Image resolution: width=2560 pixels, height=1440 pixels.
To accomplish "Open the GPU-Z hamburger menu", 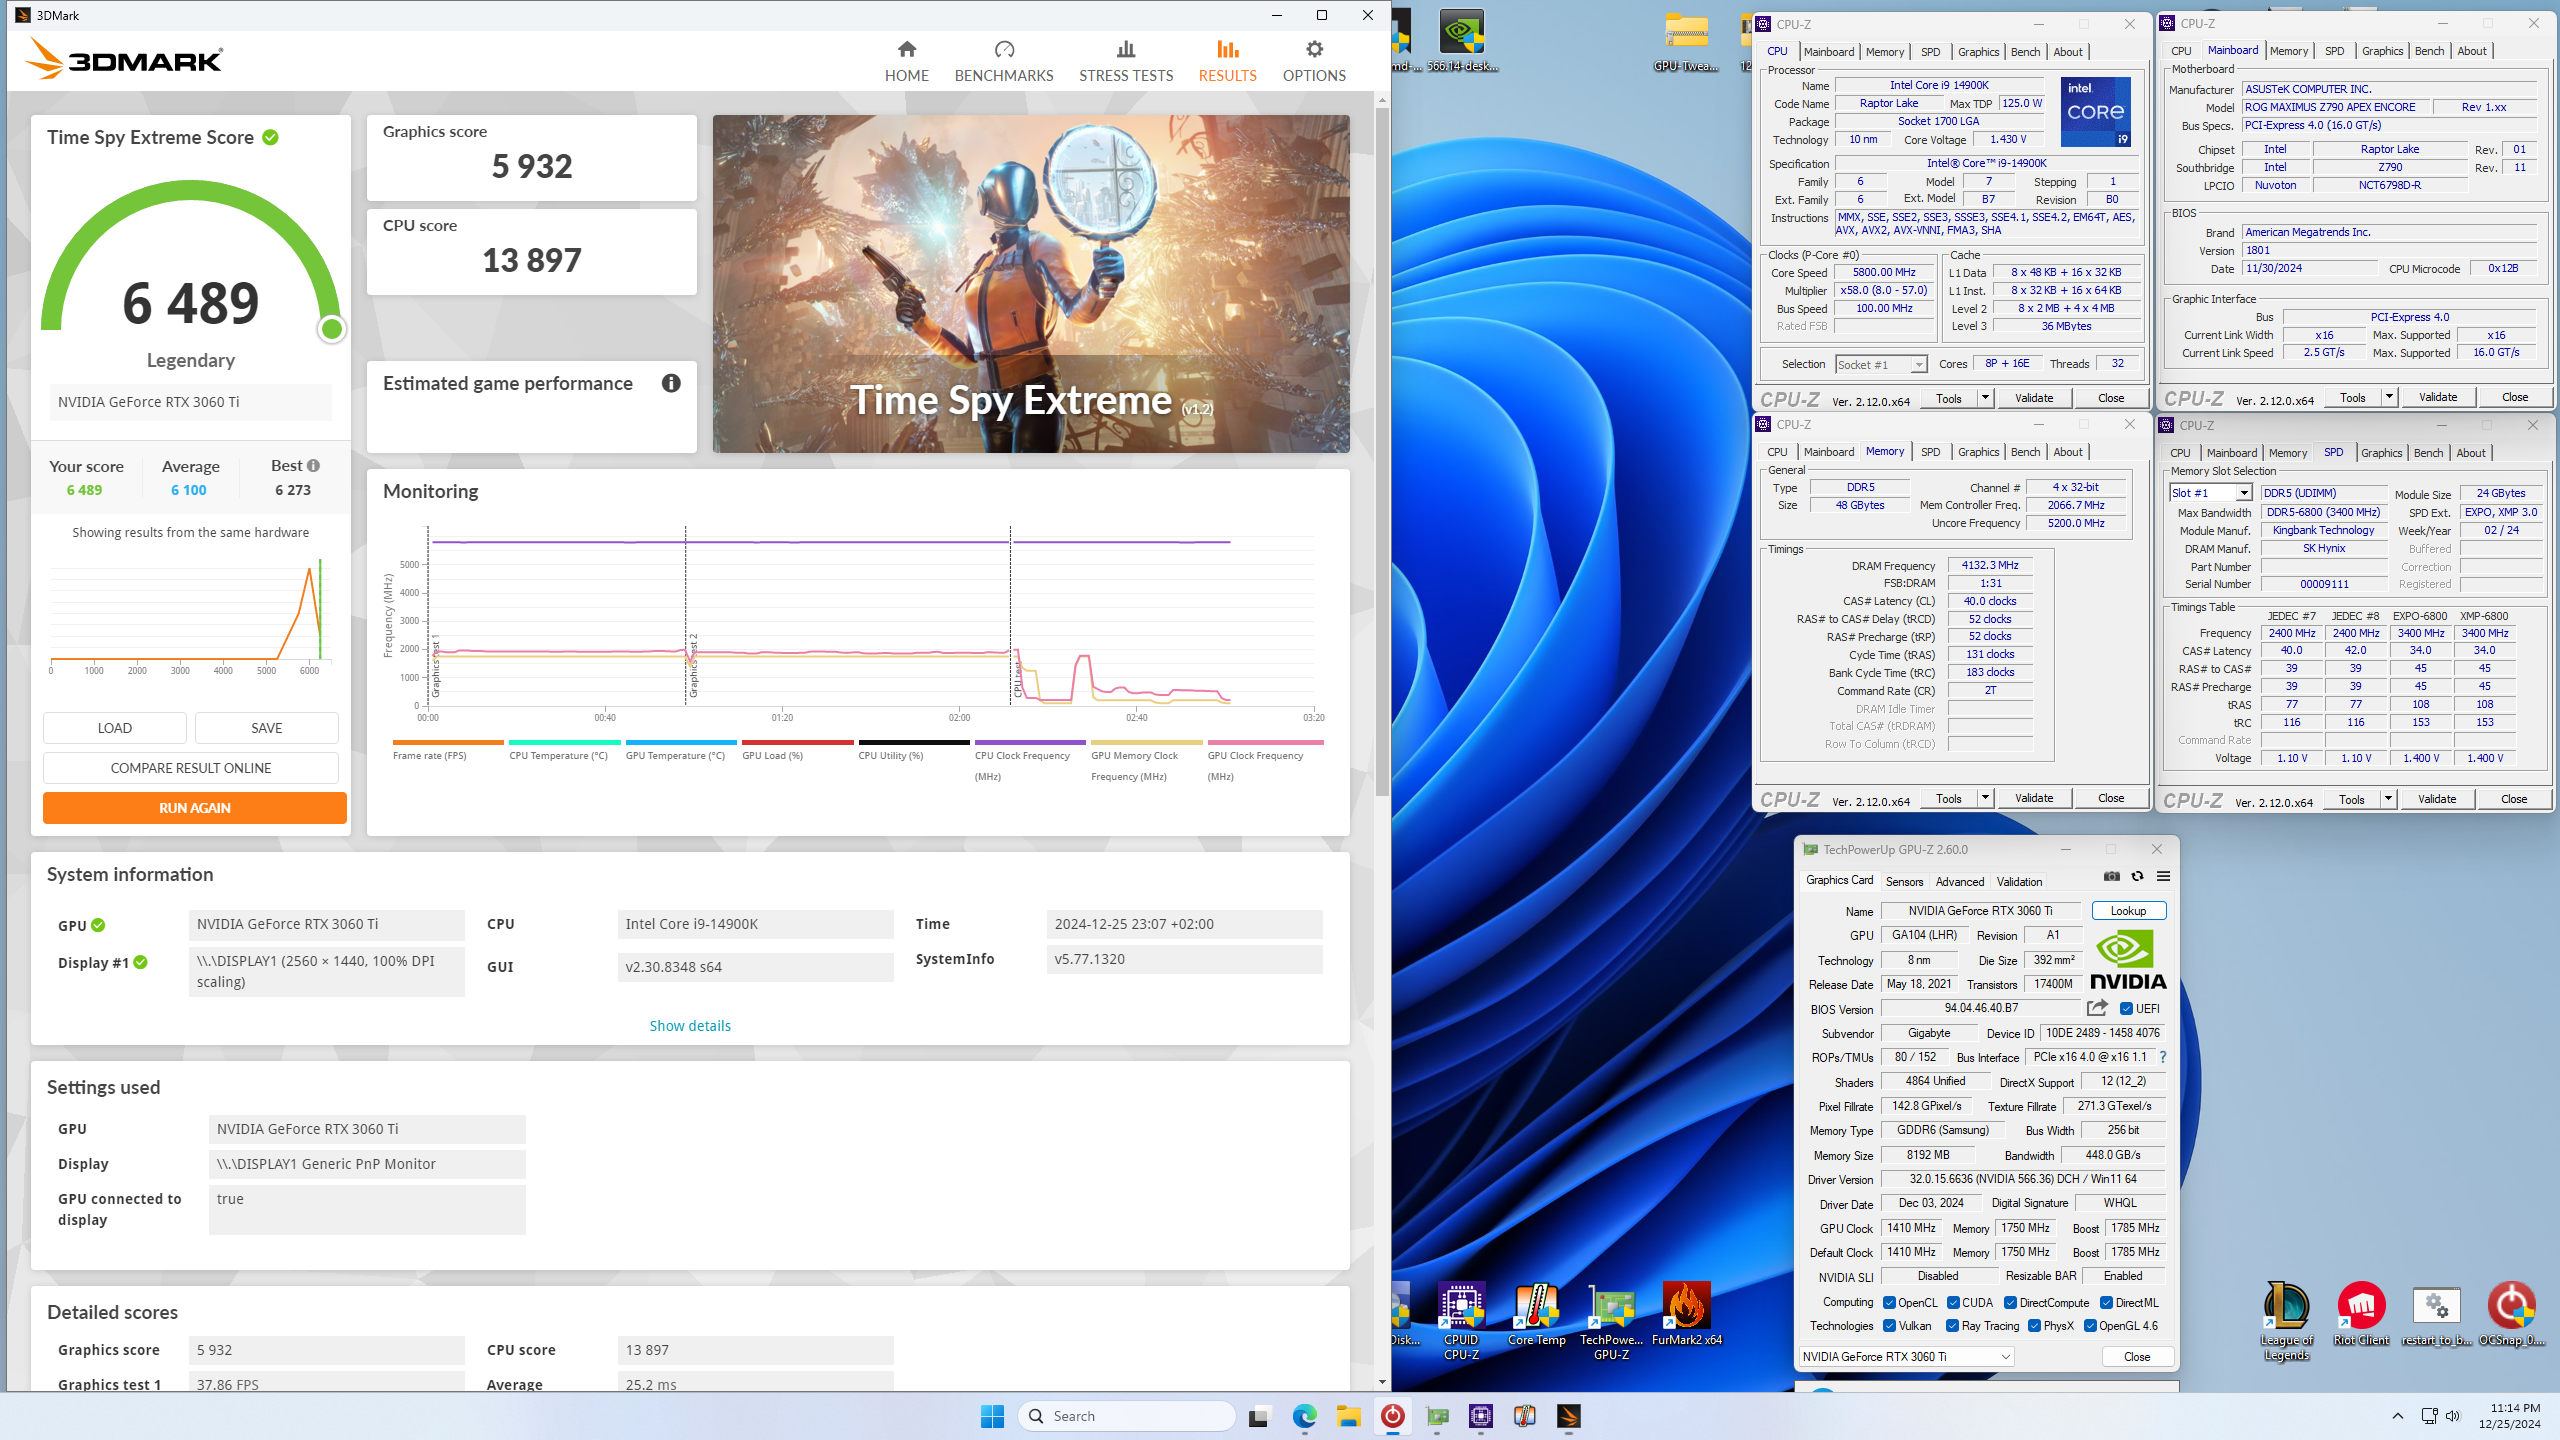I will click(2163, 876).
